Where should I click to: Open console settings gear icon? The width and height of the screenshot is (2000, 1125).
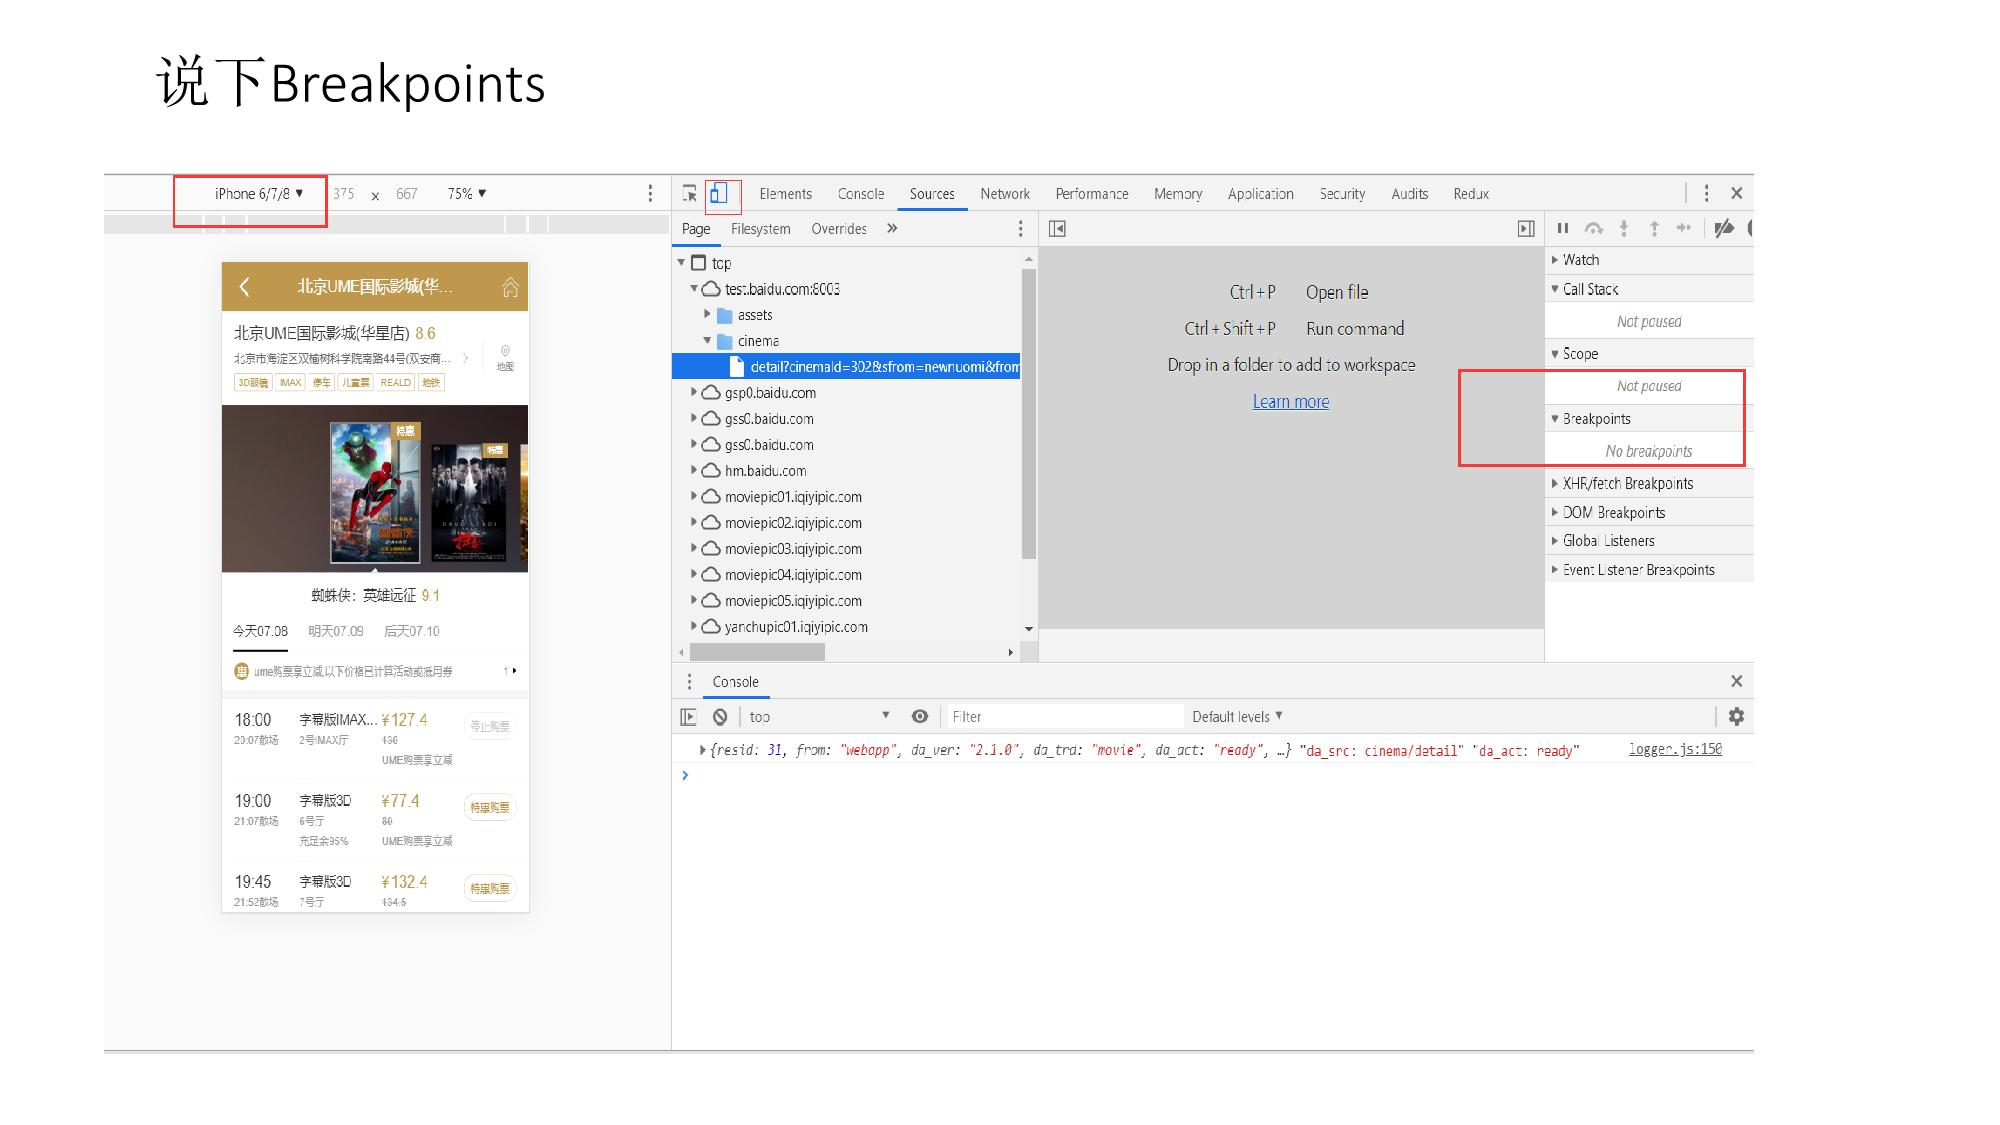click(x=1736, y=717)
